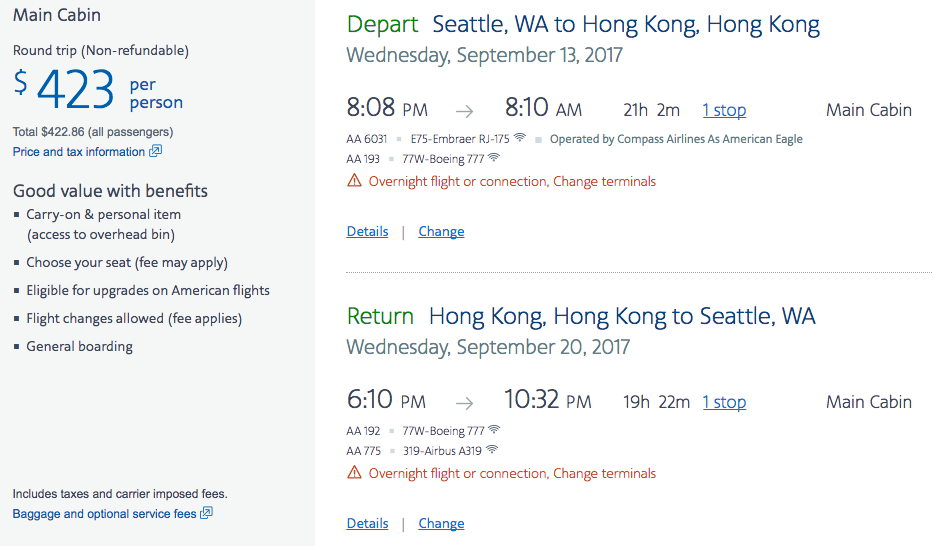Click external-link icon beside Baggage fees
This screenshot has width=933, height=546.
pos(206,514)
